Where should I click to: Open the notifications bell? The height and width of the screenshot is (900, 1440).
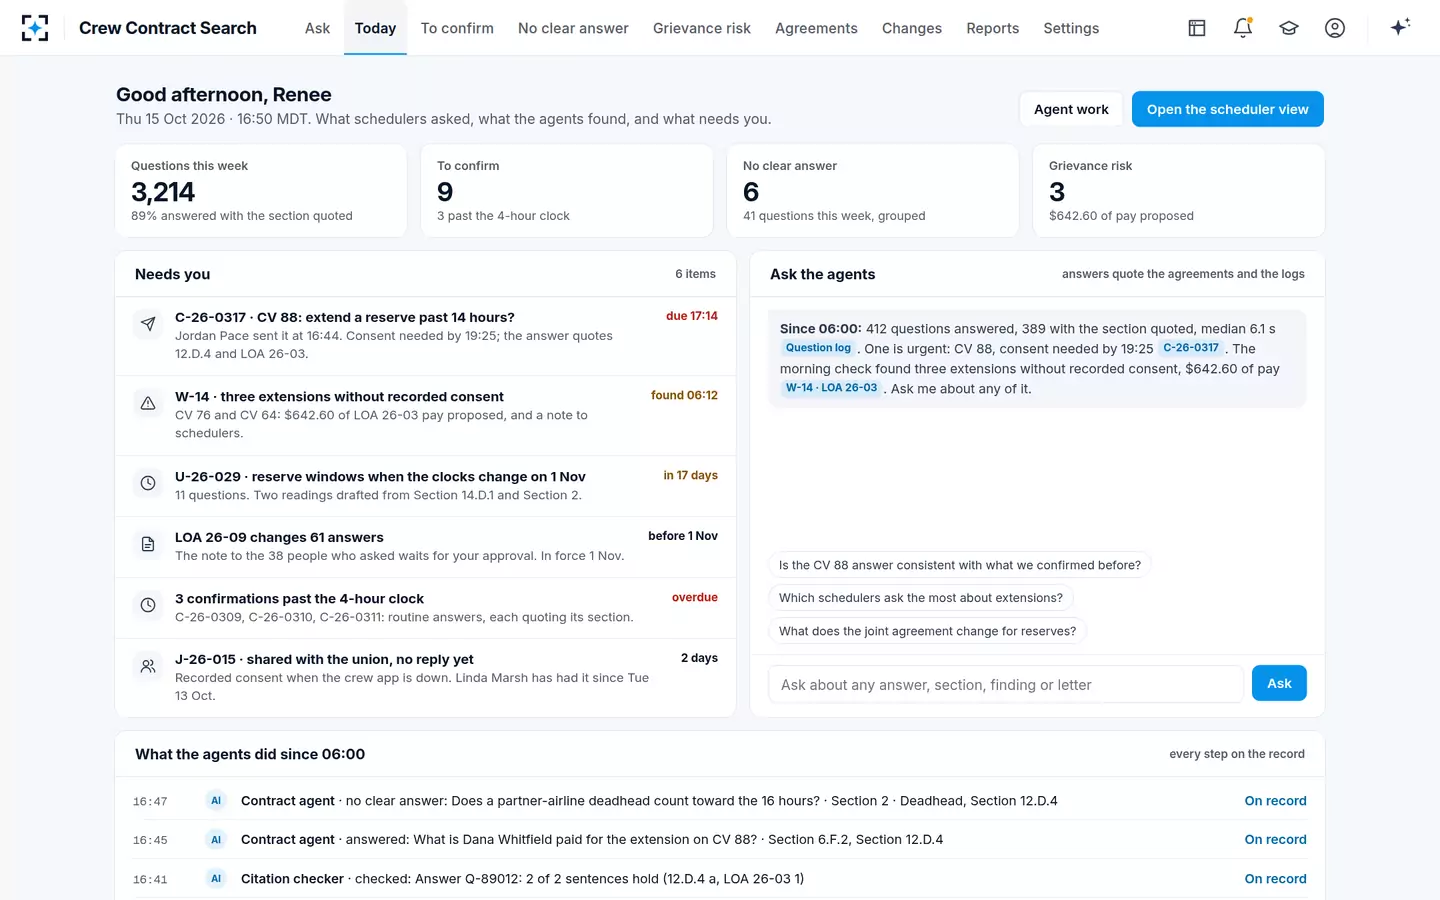tap(1243, 28)
